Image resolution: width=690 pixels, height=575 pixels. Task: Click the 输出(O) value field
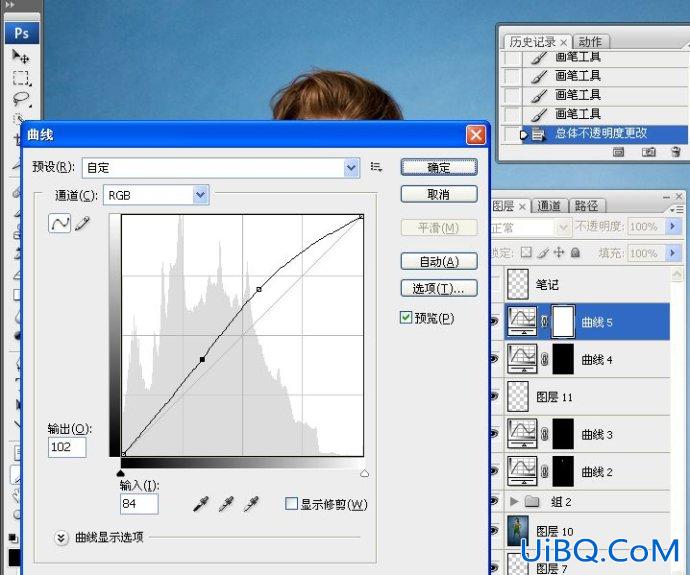click(x=67, y=447)
